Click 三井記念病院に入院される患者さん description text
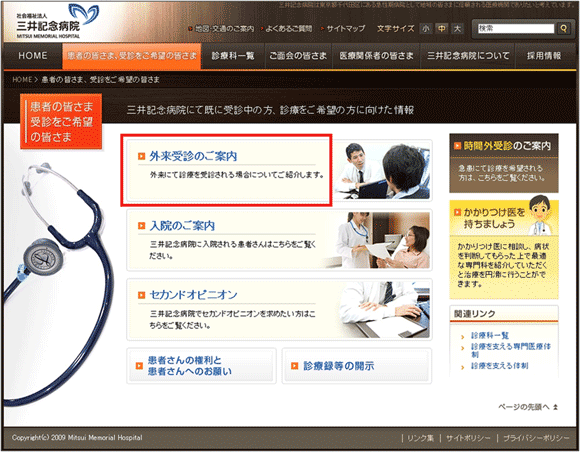The width and height of the screenshot is (580, 452). (x=232, y=250)
